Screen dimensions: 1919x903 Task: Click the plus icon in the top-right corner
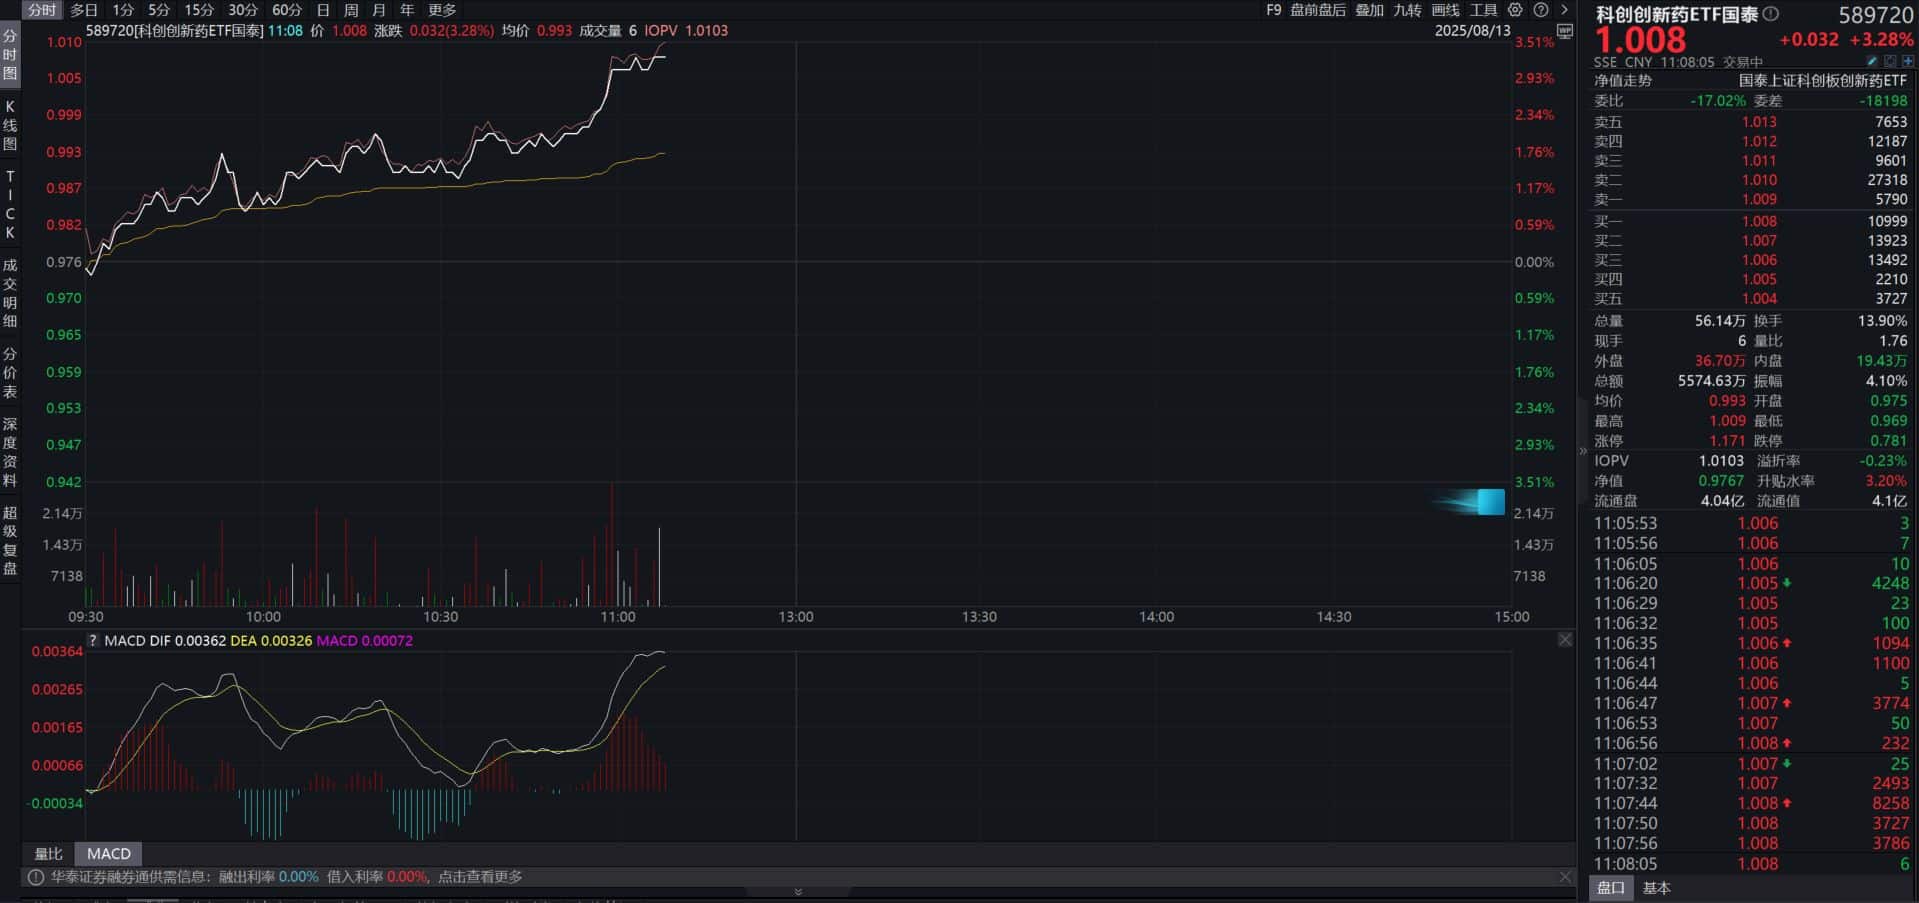1908,60
